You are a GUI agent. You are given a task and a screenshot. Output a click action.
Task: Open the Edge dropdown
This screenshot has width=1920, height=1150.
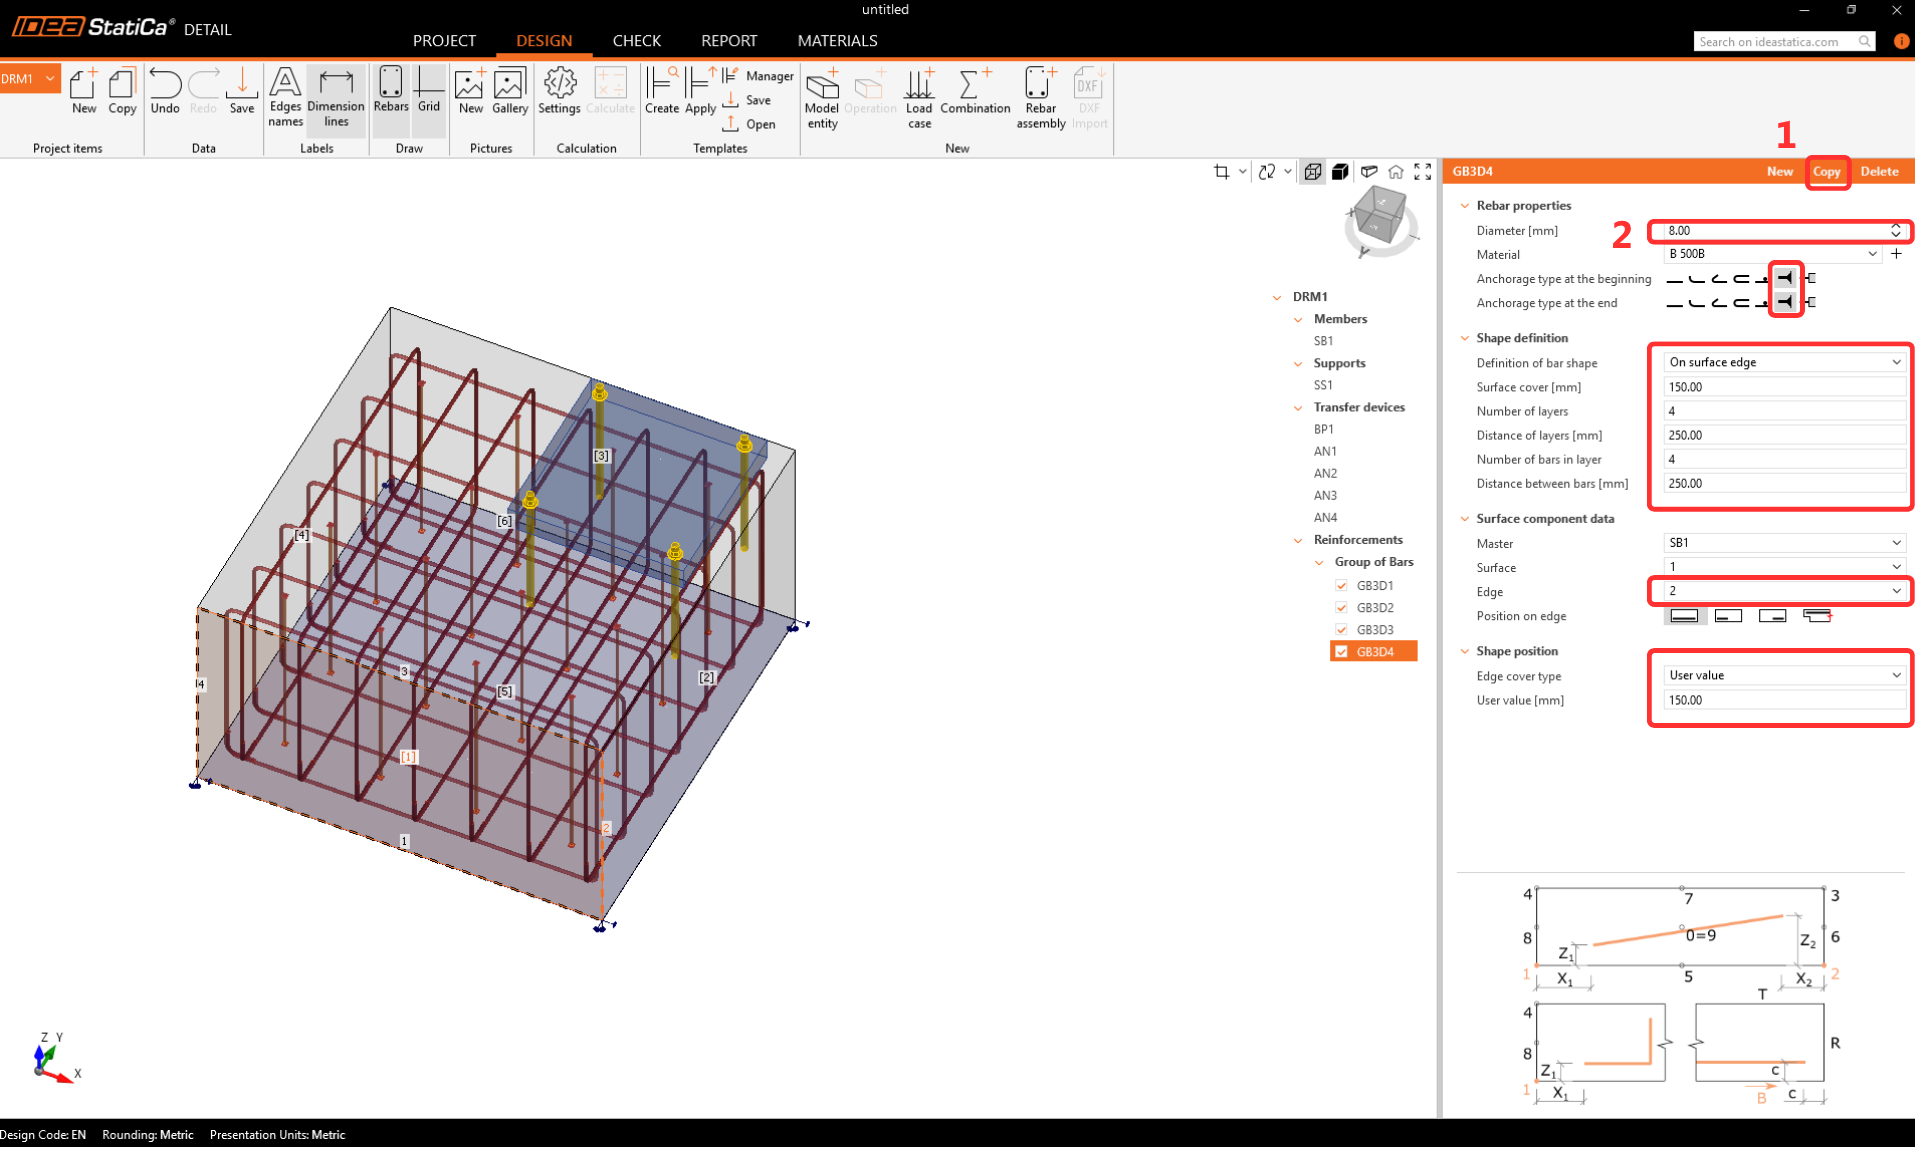(1783, 592)
